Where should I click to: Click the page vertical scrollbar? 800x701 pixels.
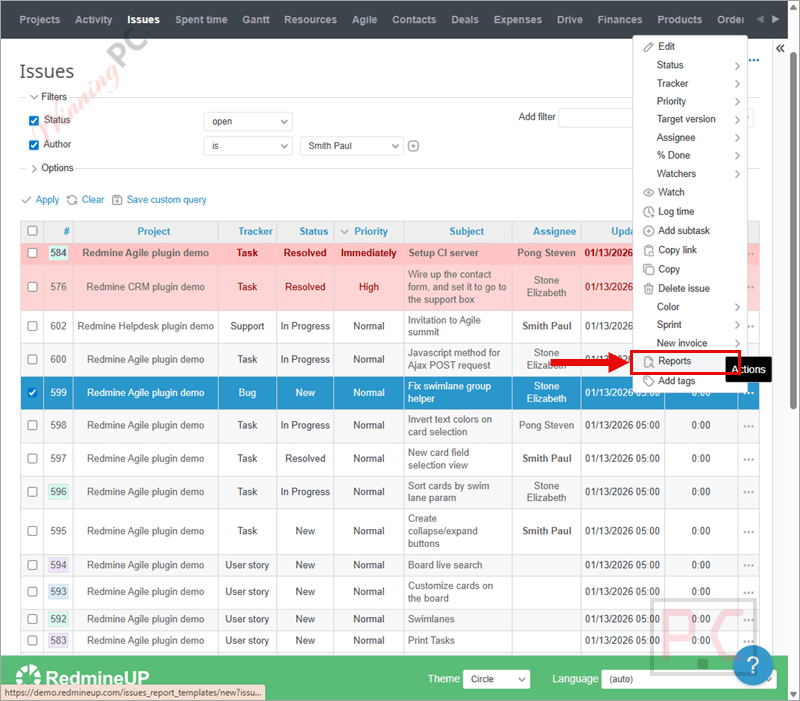click(x=793, y=230)
